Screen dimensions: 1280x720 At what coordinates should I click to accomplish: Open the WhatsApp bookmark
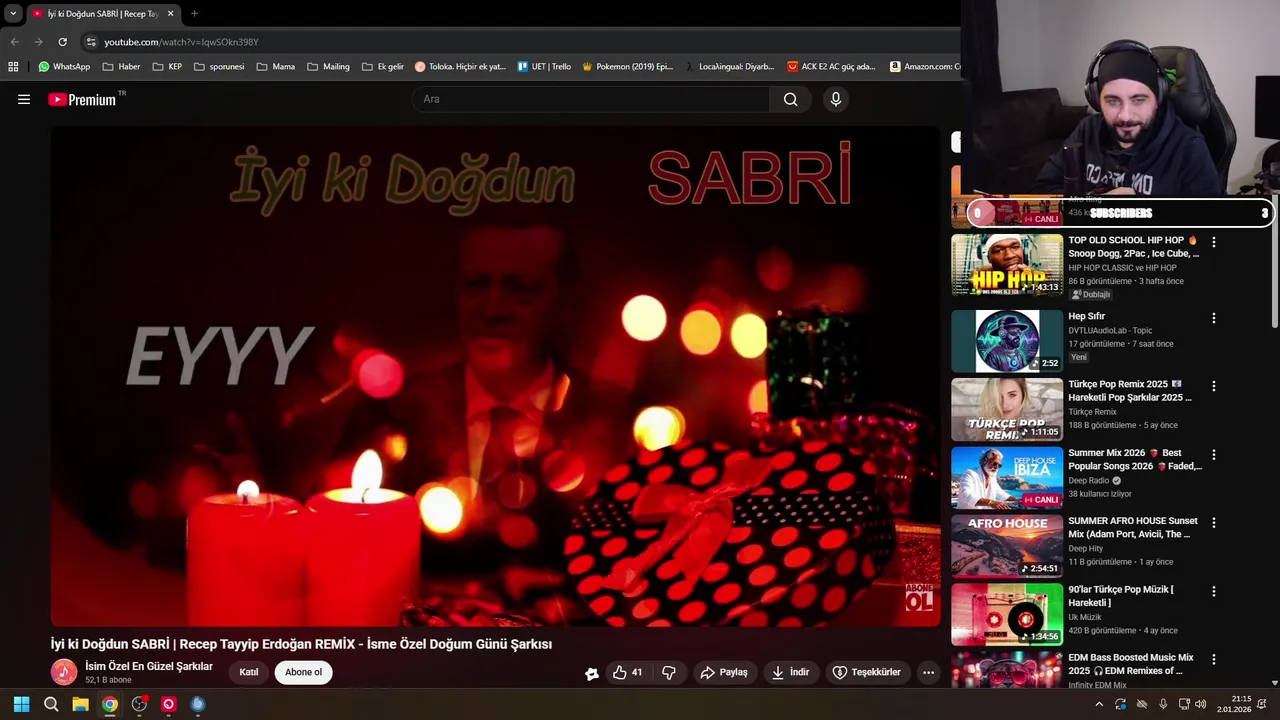point(64,67)
